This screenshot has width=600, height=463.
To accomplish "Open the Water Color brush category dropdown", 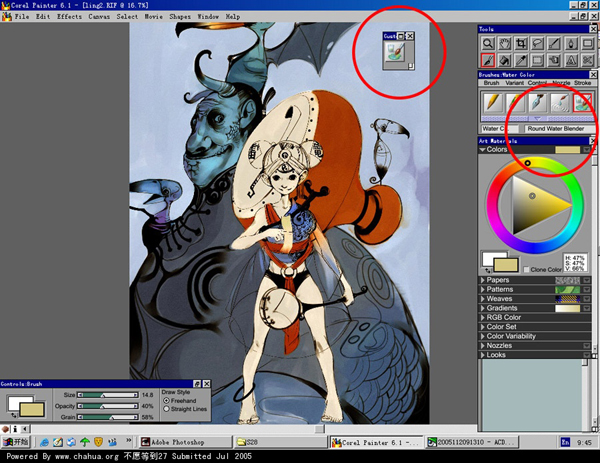I will [x=500, y=129].
